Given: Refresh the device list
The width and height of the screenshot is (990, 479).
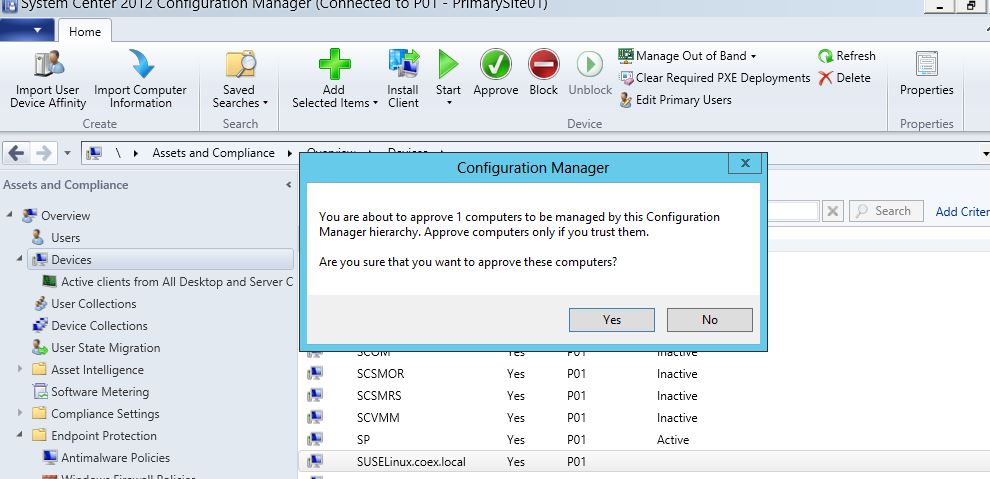Looking at the screenshot, I should (x=846, y=56).
